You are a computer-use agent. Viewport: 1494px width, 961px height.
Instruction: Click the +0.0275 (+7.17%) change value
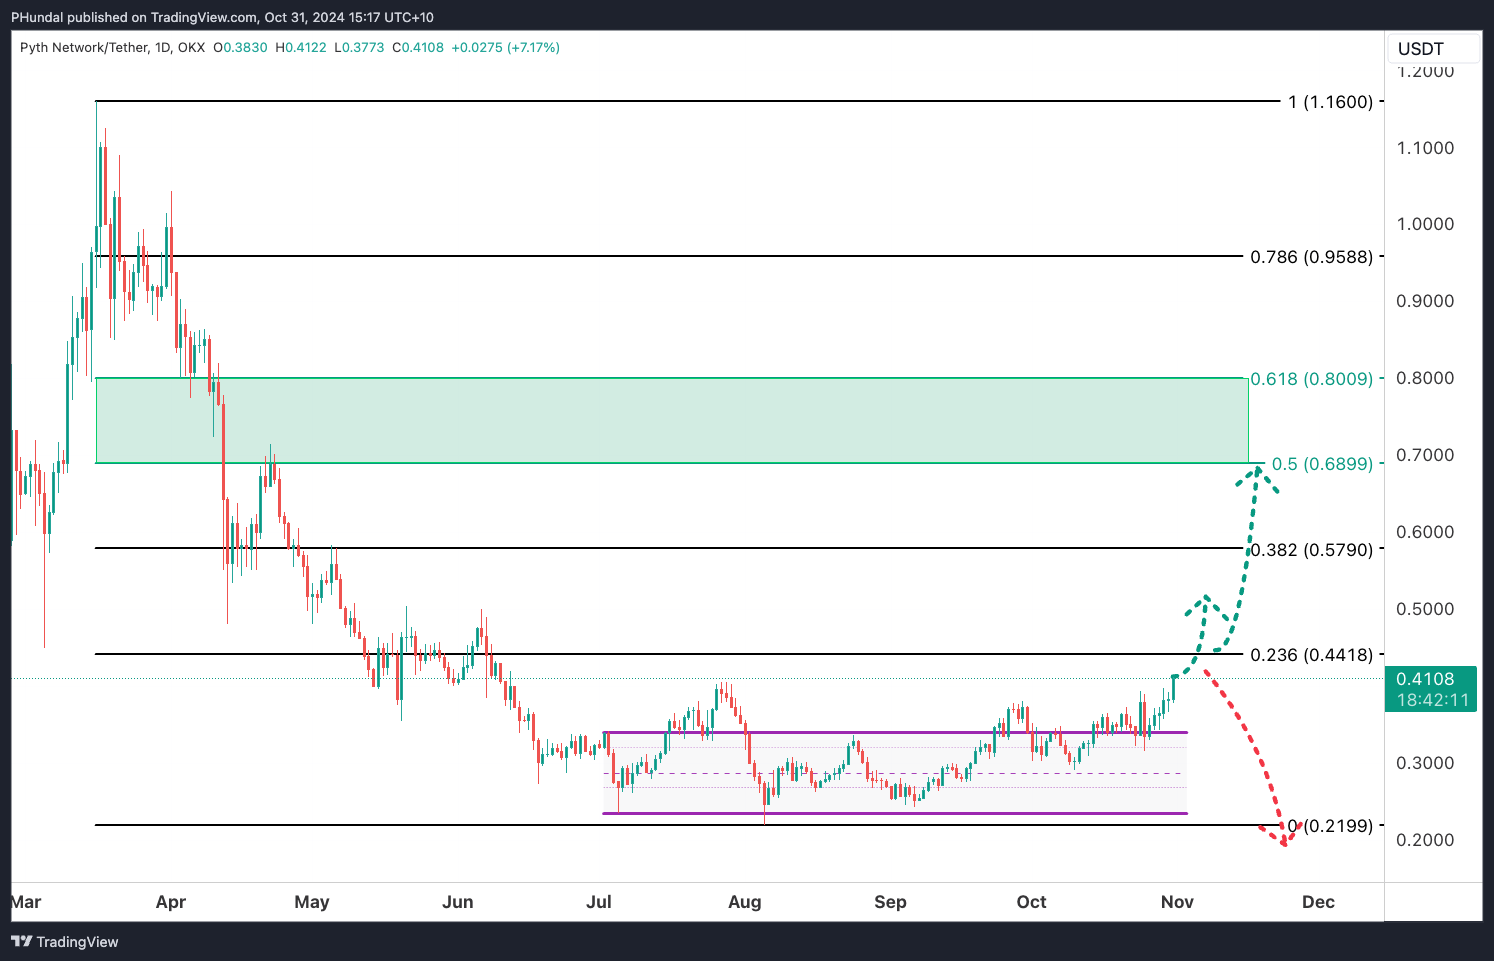click(x=506, y=47)
